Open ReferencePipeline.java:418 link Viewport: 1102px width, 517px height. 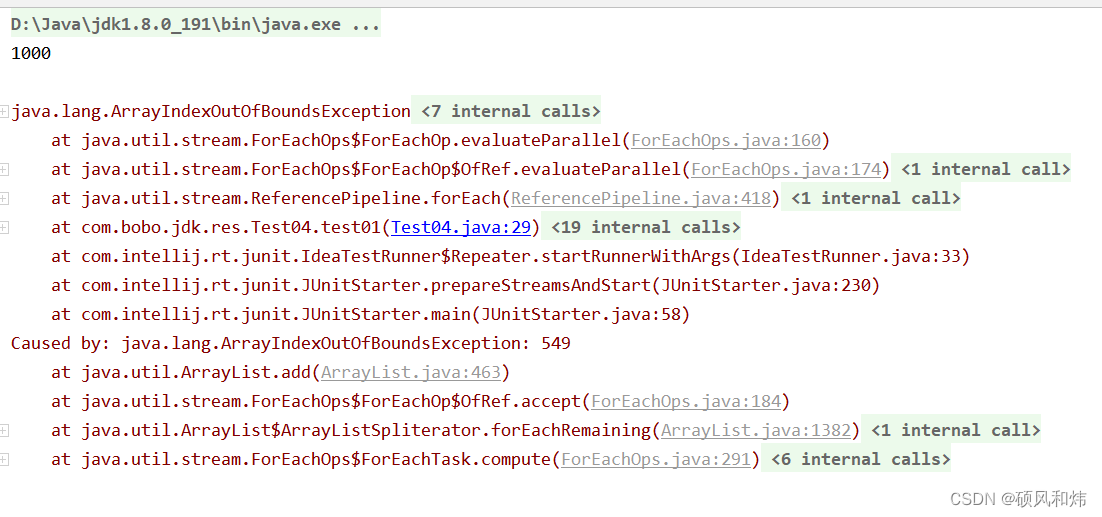(641, 199)
